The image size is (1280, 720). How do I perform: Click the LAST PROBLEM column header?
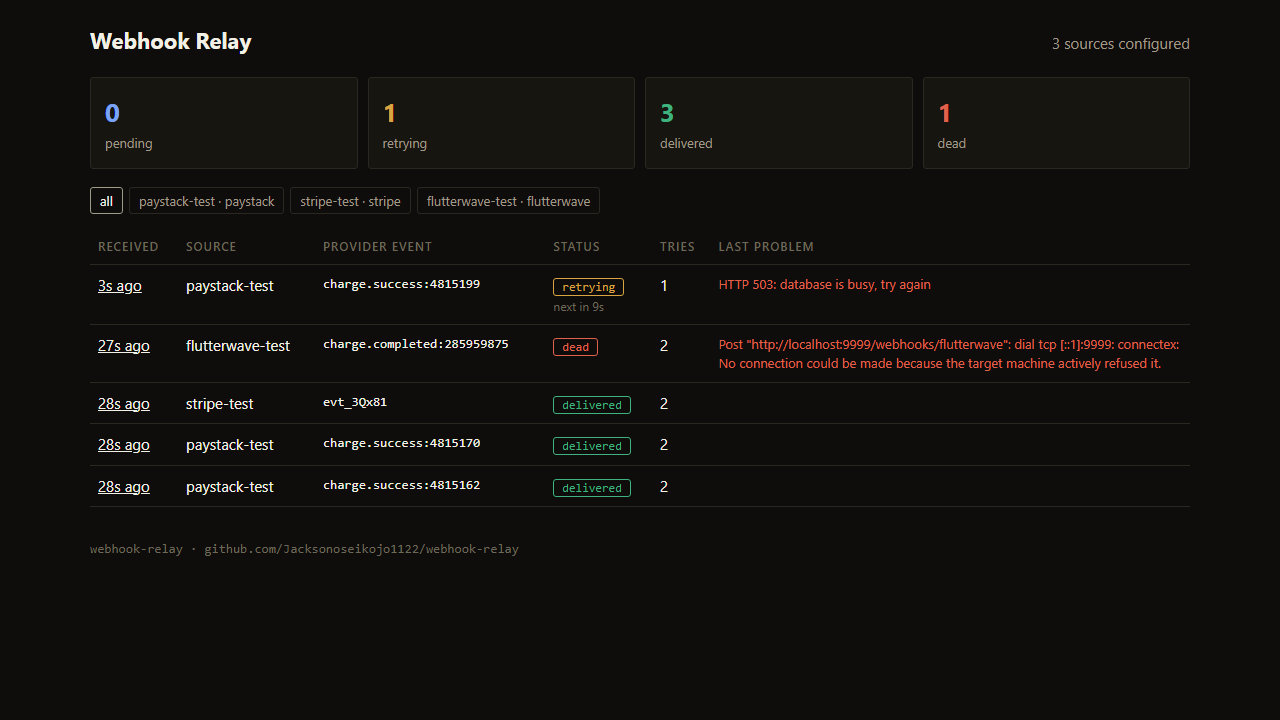pyautogui.click(x=766, y=247)
